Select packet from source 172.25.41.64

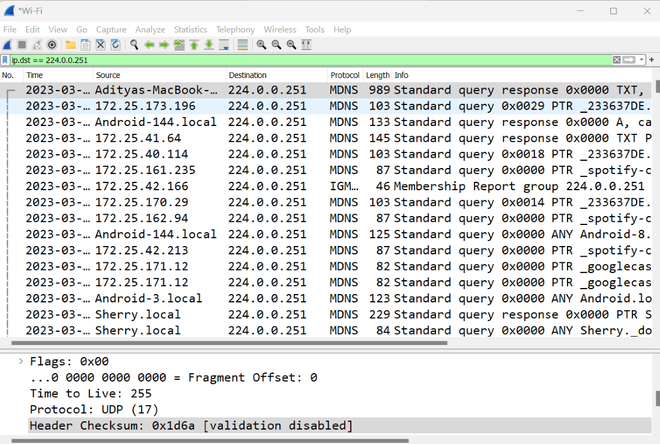(x=326, y=138)
